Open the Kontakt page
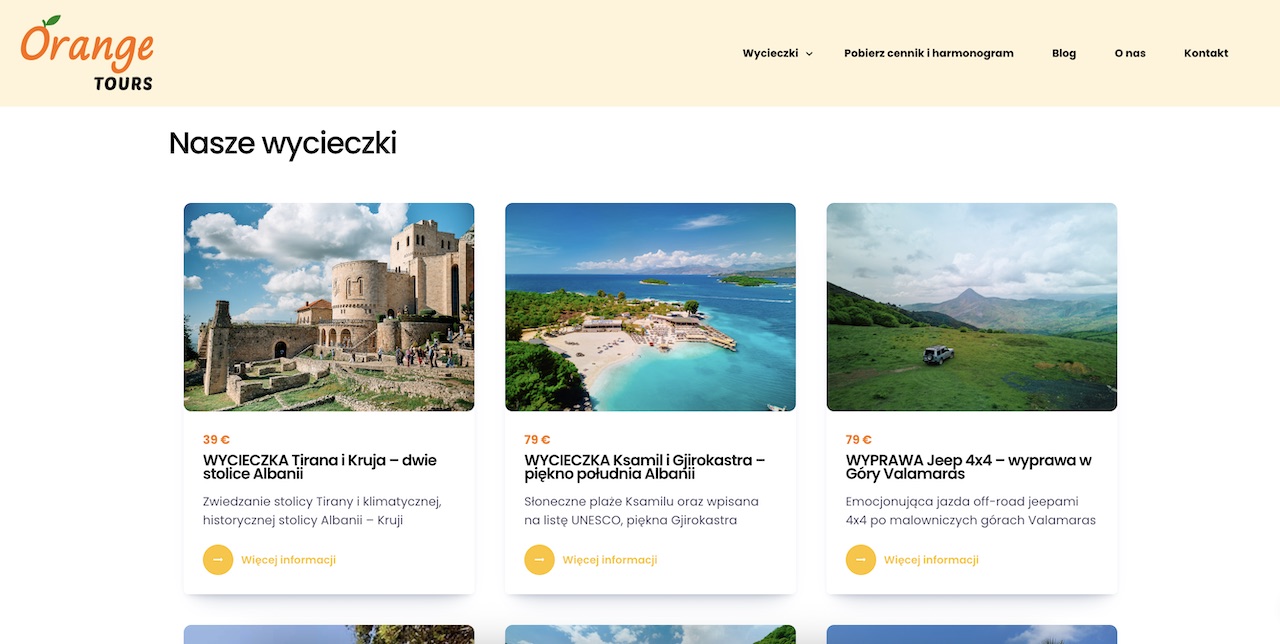This screenshot has height=644, width=1280. point(1206,53)
